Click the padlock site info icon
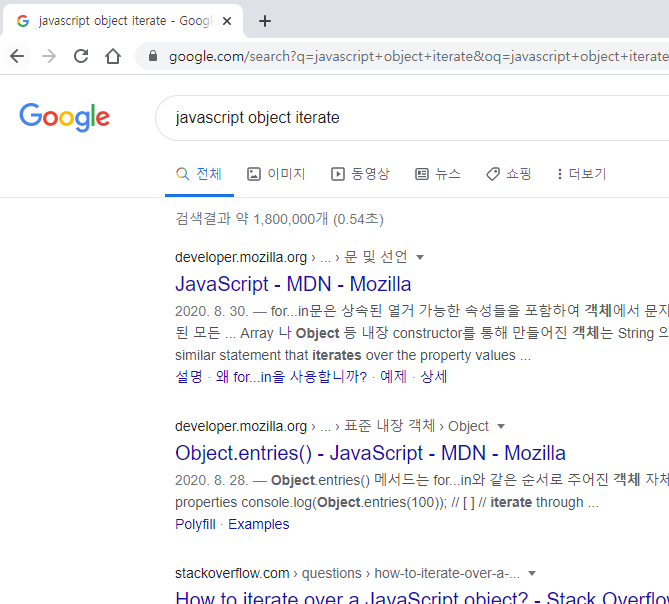Image resolution: width=669 pixels, height=604 pixels. click(153, 56)
